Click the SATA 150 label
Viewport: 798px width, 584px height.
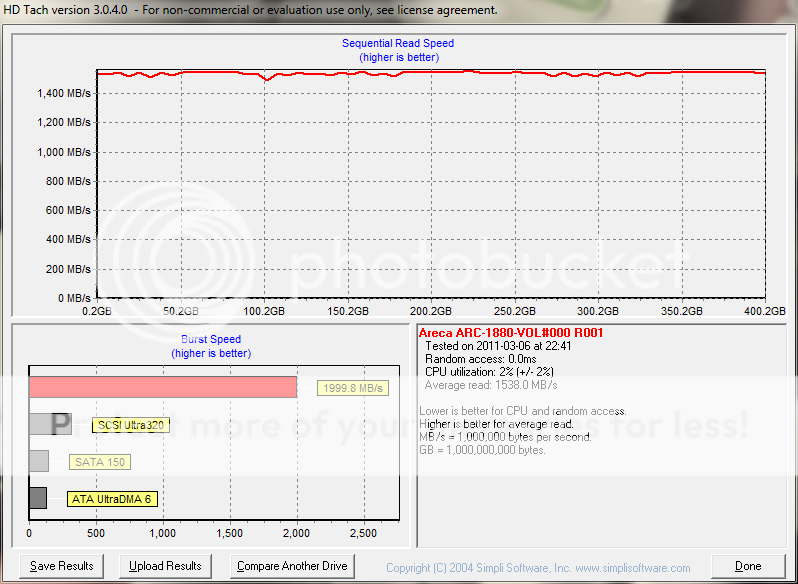(x=100, y=462)
